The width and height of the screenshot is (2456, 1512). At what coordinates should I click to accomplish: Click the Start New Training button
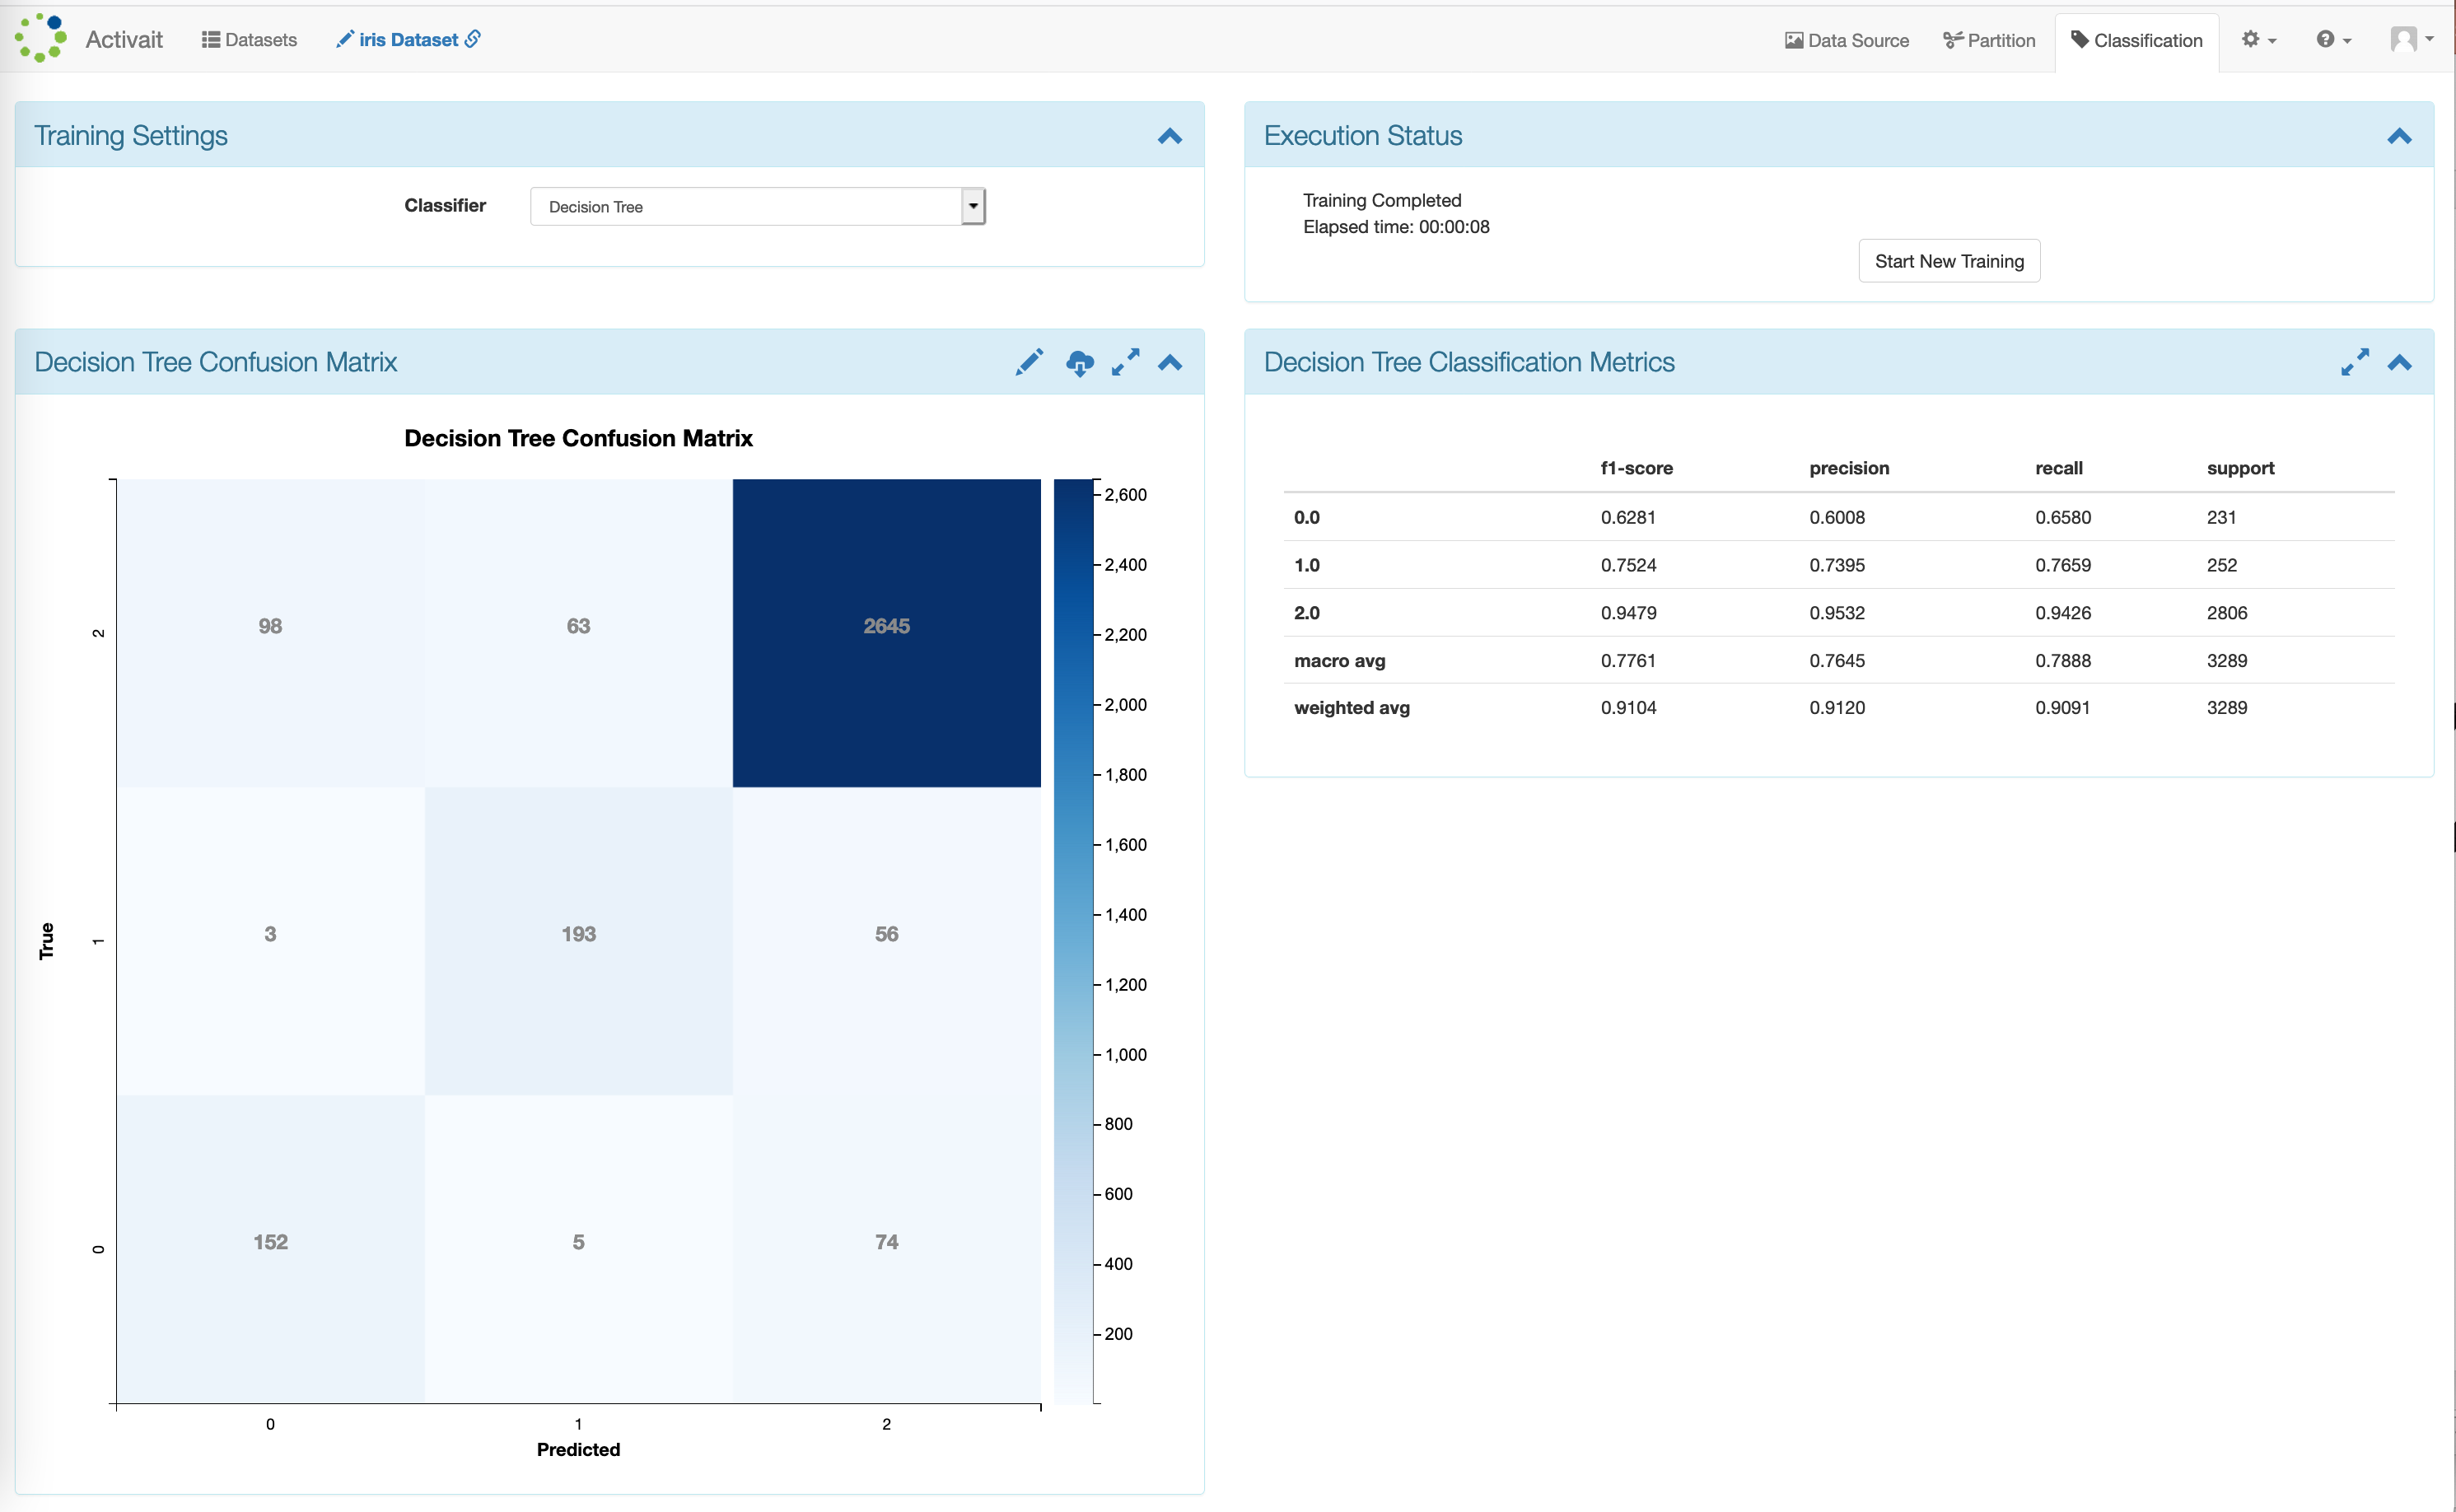(x=1949, y=261)
